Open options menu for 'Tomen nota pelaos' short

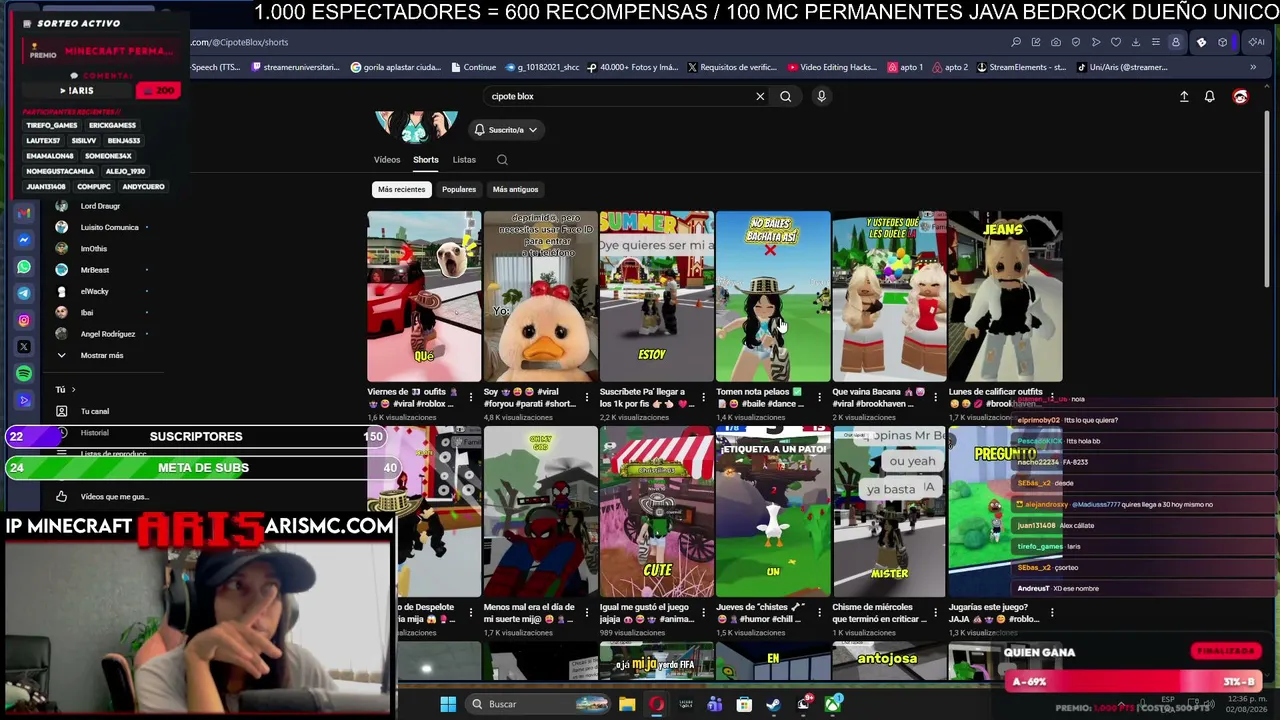820,398
